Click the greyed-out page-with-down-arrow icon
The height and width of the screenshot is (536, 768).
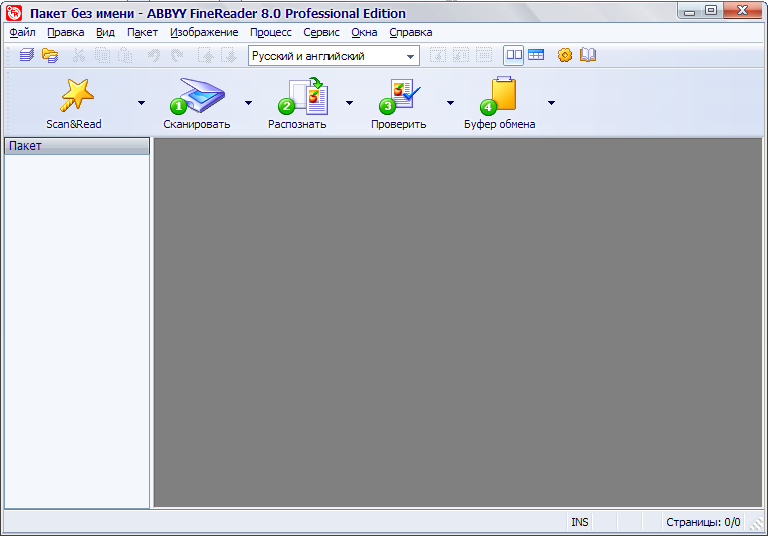(x=229, y=55)
